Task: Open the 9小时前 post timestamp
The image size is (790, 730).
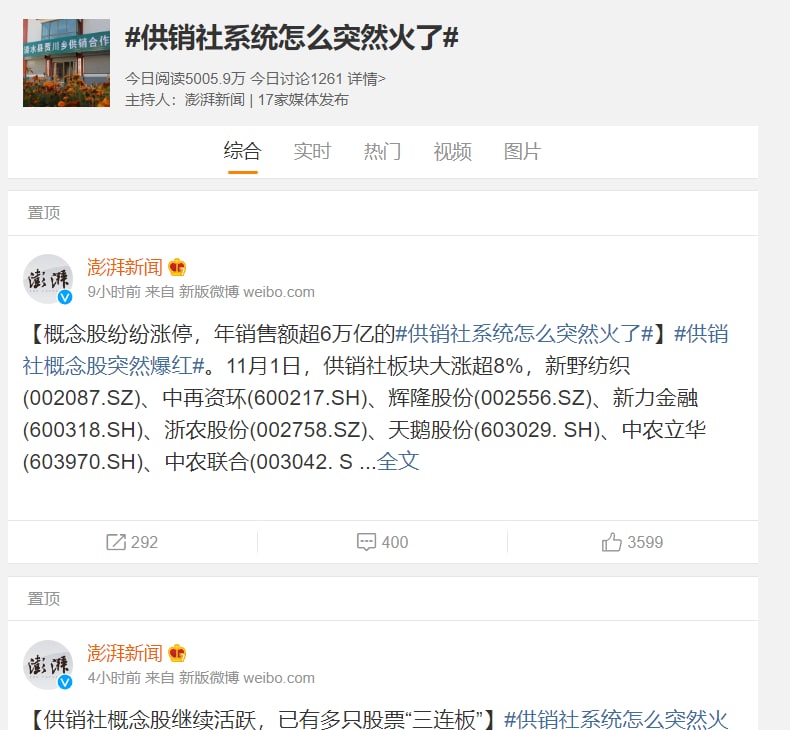Action: [x=114, y=292]
